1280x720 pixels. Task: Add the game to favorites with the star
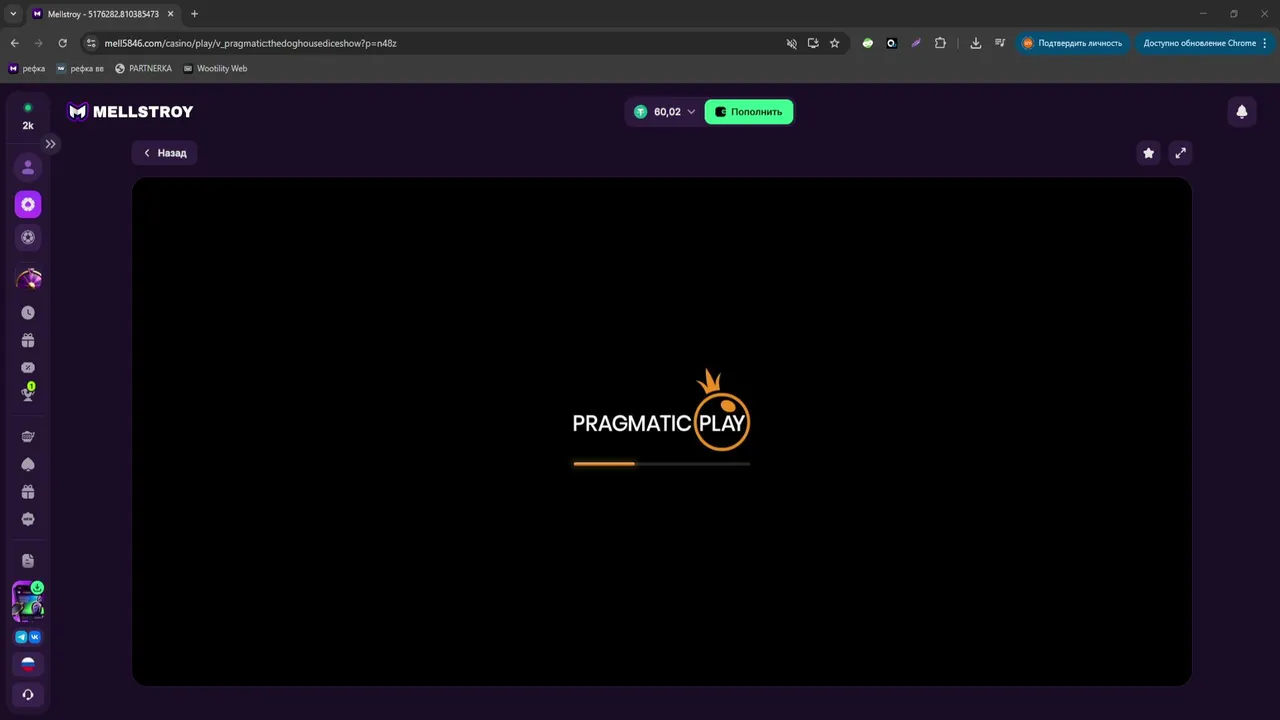pyautogui.click(x=1148, y=153)
